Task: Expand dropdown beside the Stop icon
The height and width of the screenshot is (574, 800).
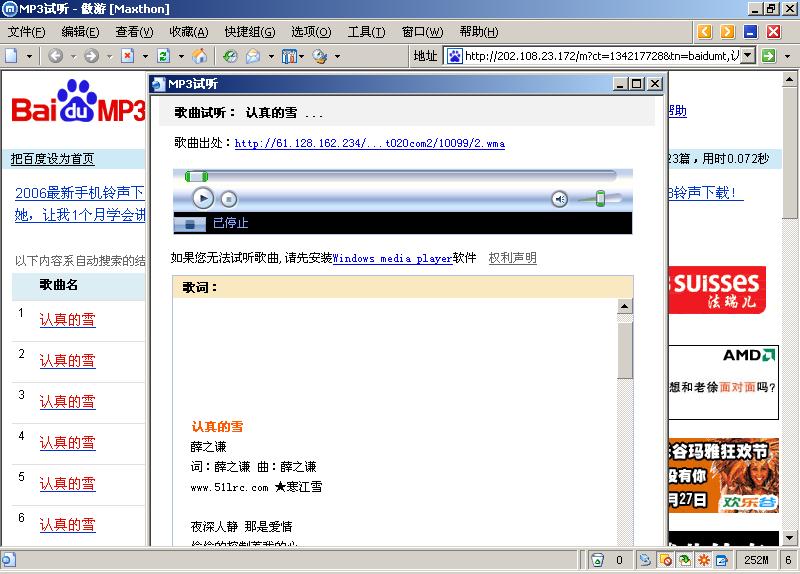Action: click(145, 56)
